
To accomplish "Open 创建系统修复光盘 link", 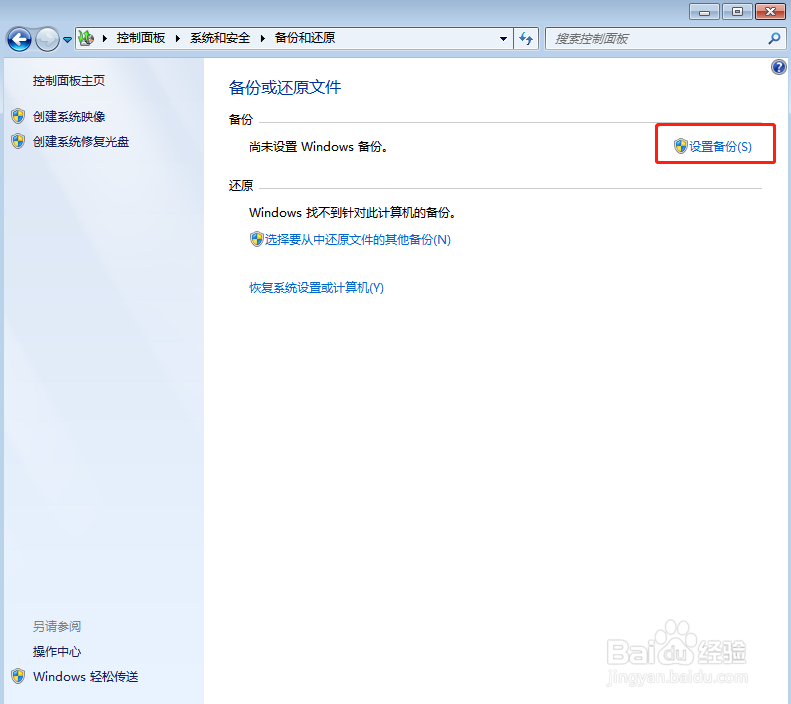I will pos(81,142).
